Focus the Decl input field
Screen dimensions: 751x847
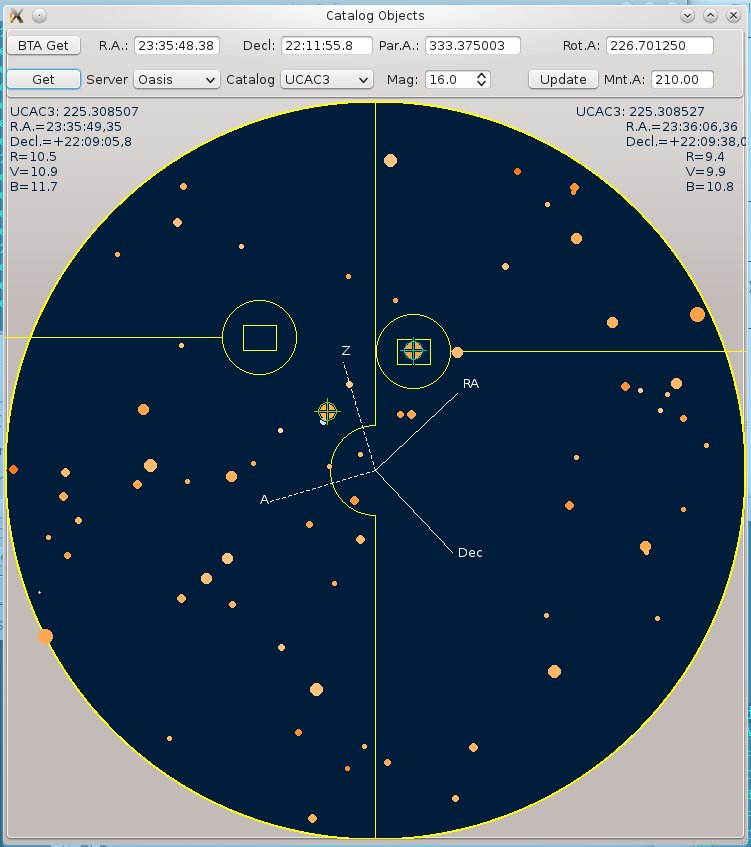(x=326, y=45)
